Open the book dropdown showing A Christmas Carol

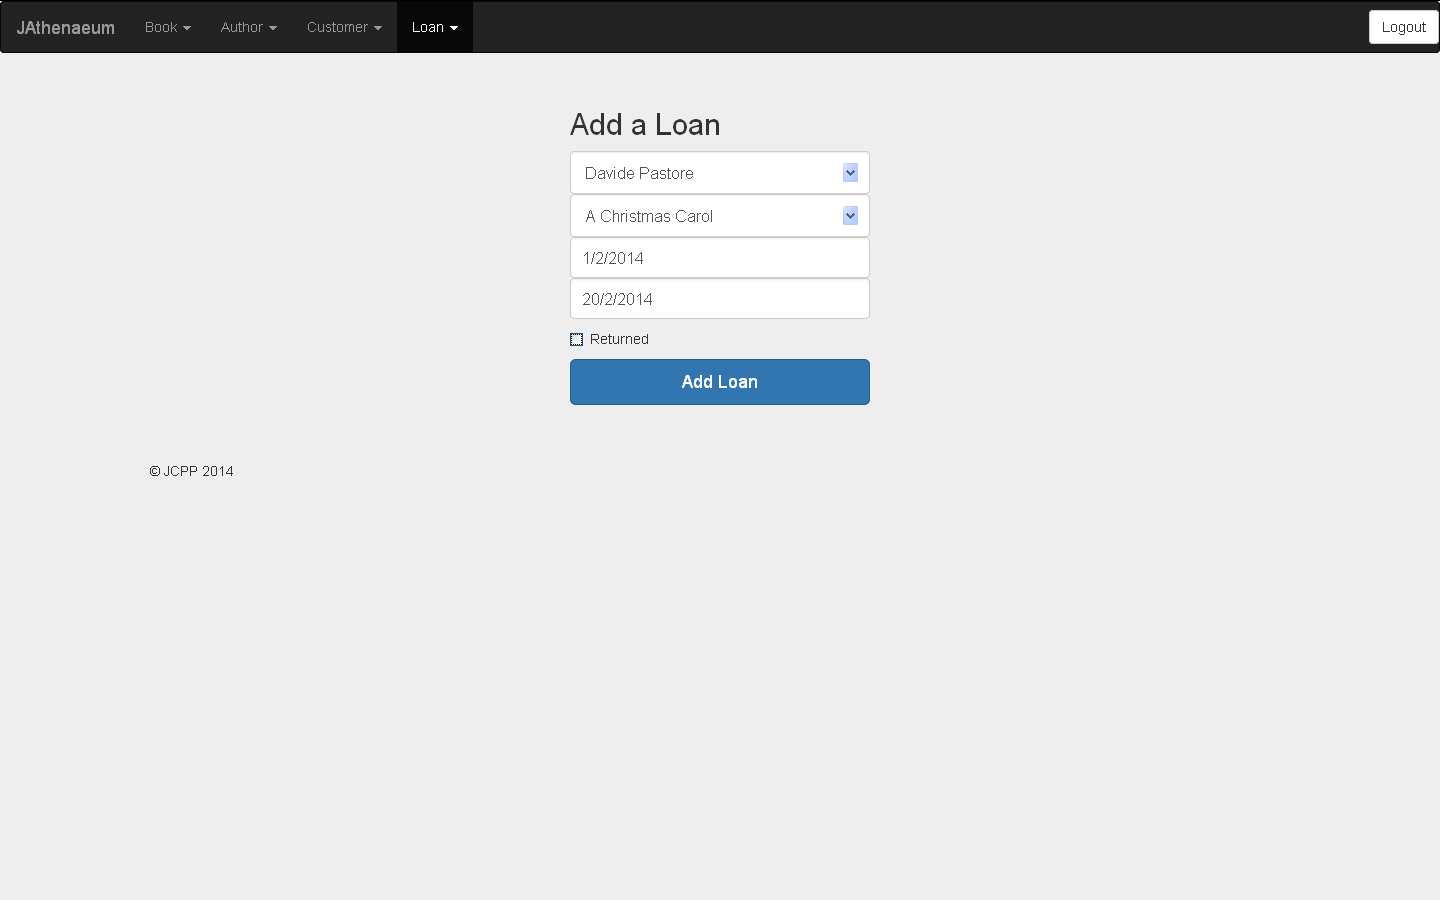point(720,216)
